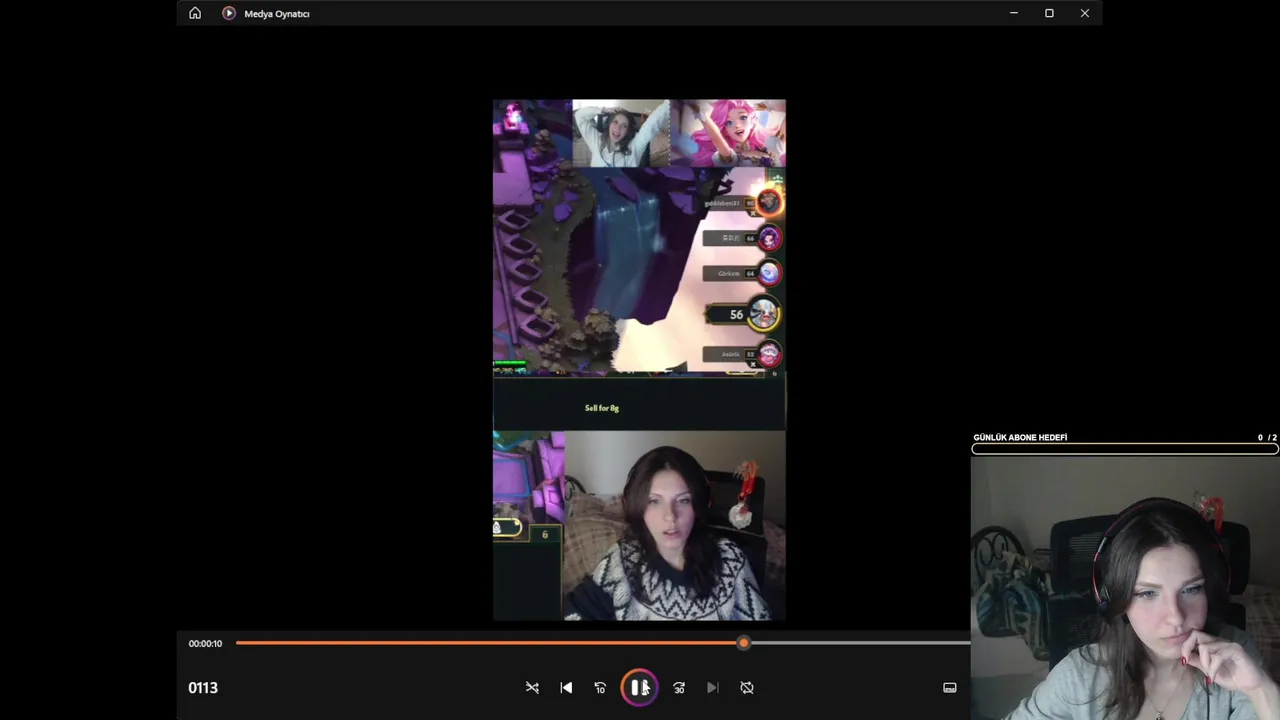Toggle repeat mode
The image size is (1280, 720).
tap(746, 688)
